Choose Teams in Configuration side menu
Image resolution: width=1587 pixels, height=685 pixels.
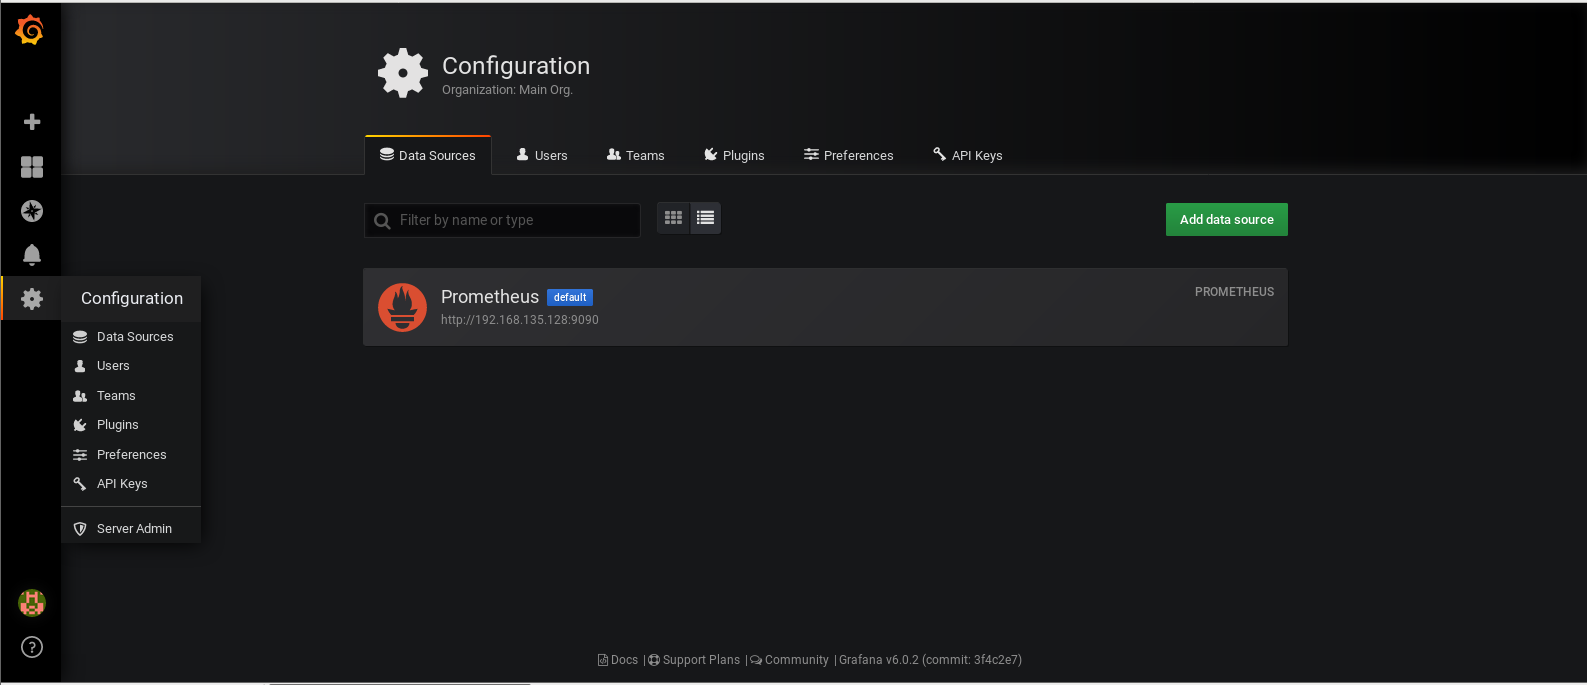click(116, 396)
